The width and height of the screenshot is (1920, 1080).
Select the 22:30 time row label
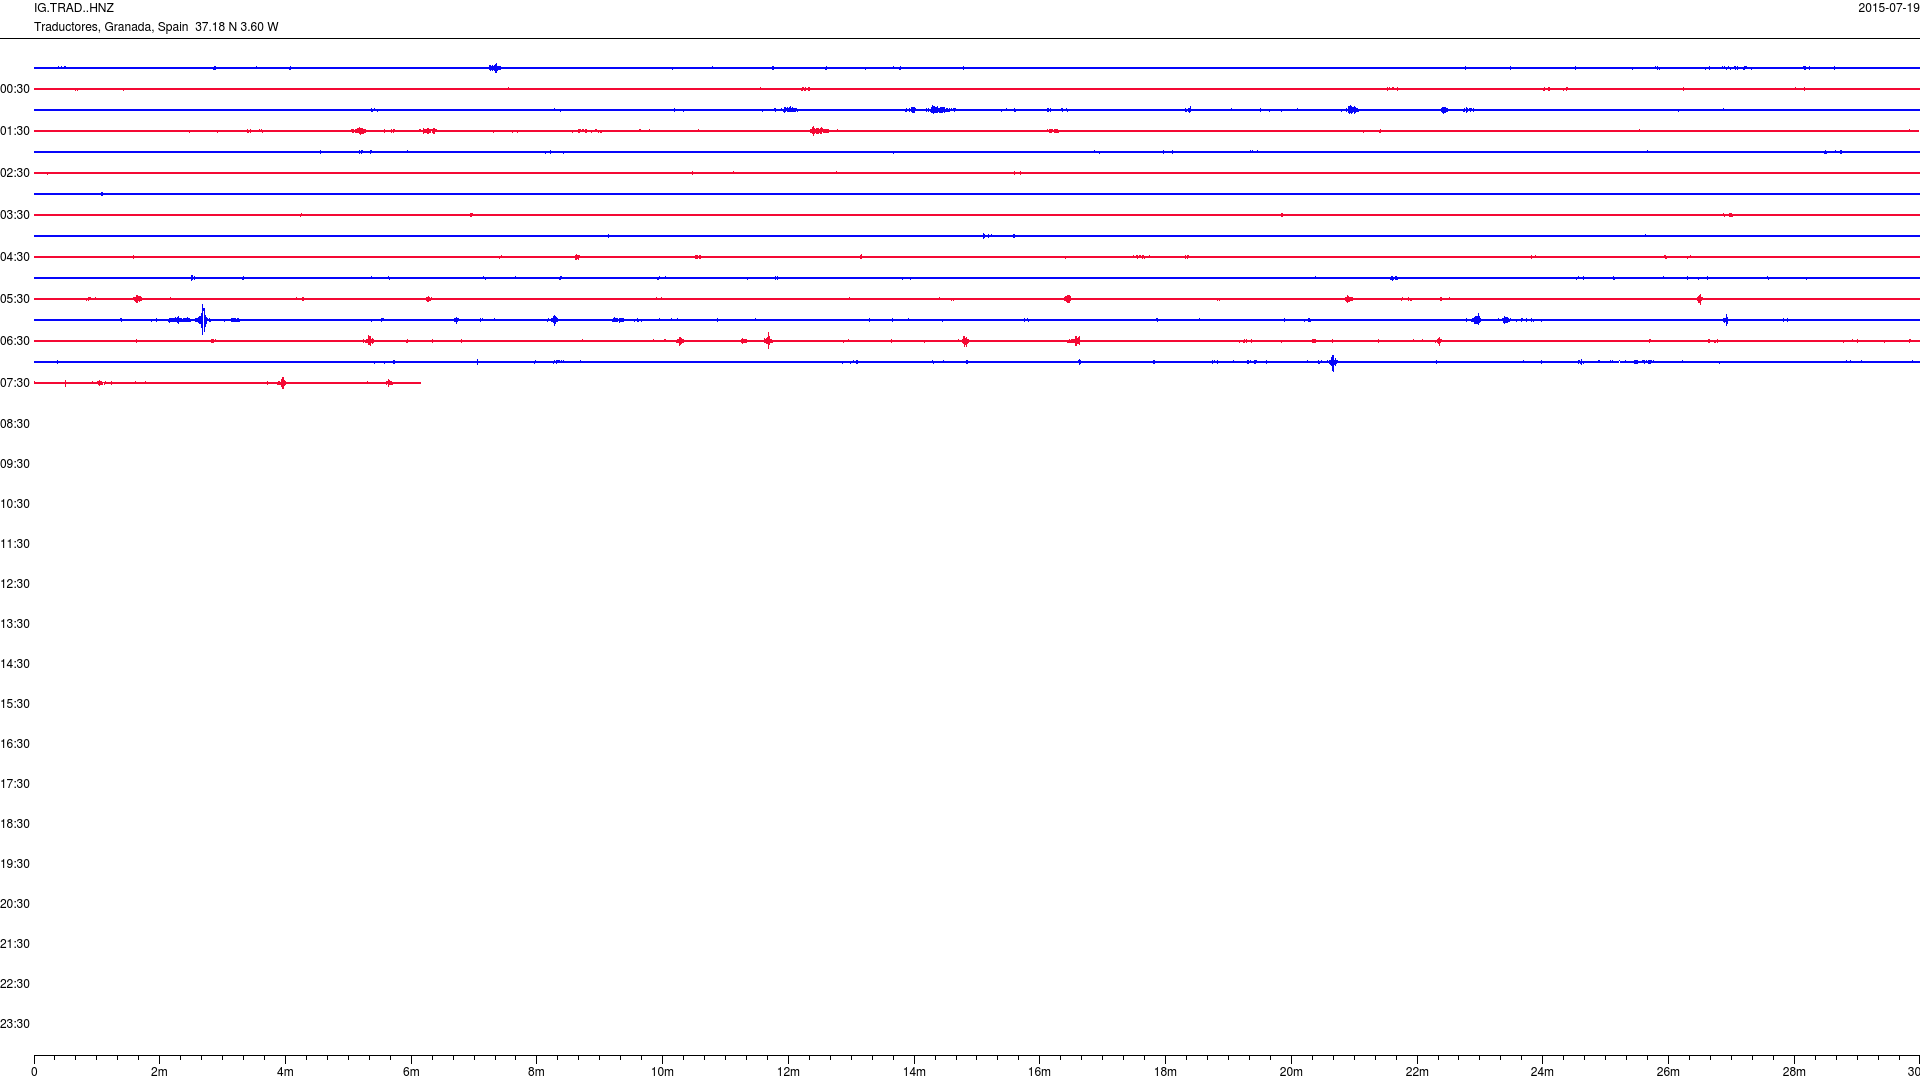pos(15,984)
